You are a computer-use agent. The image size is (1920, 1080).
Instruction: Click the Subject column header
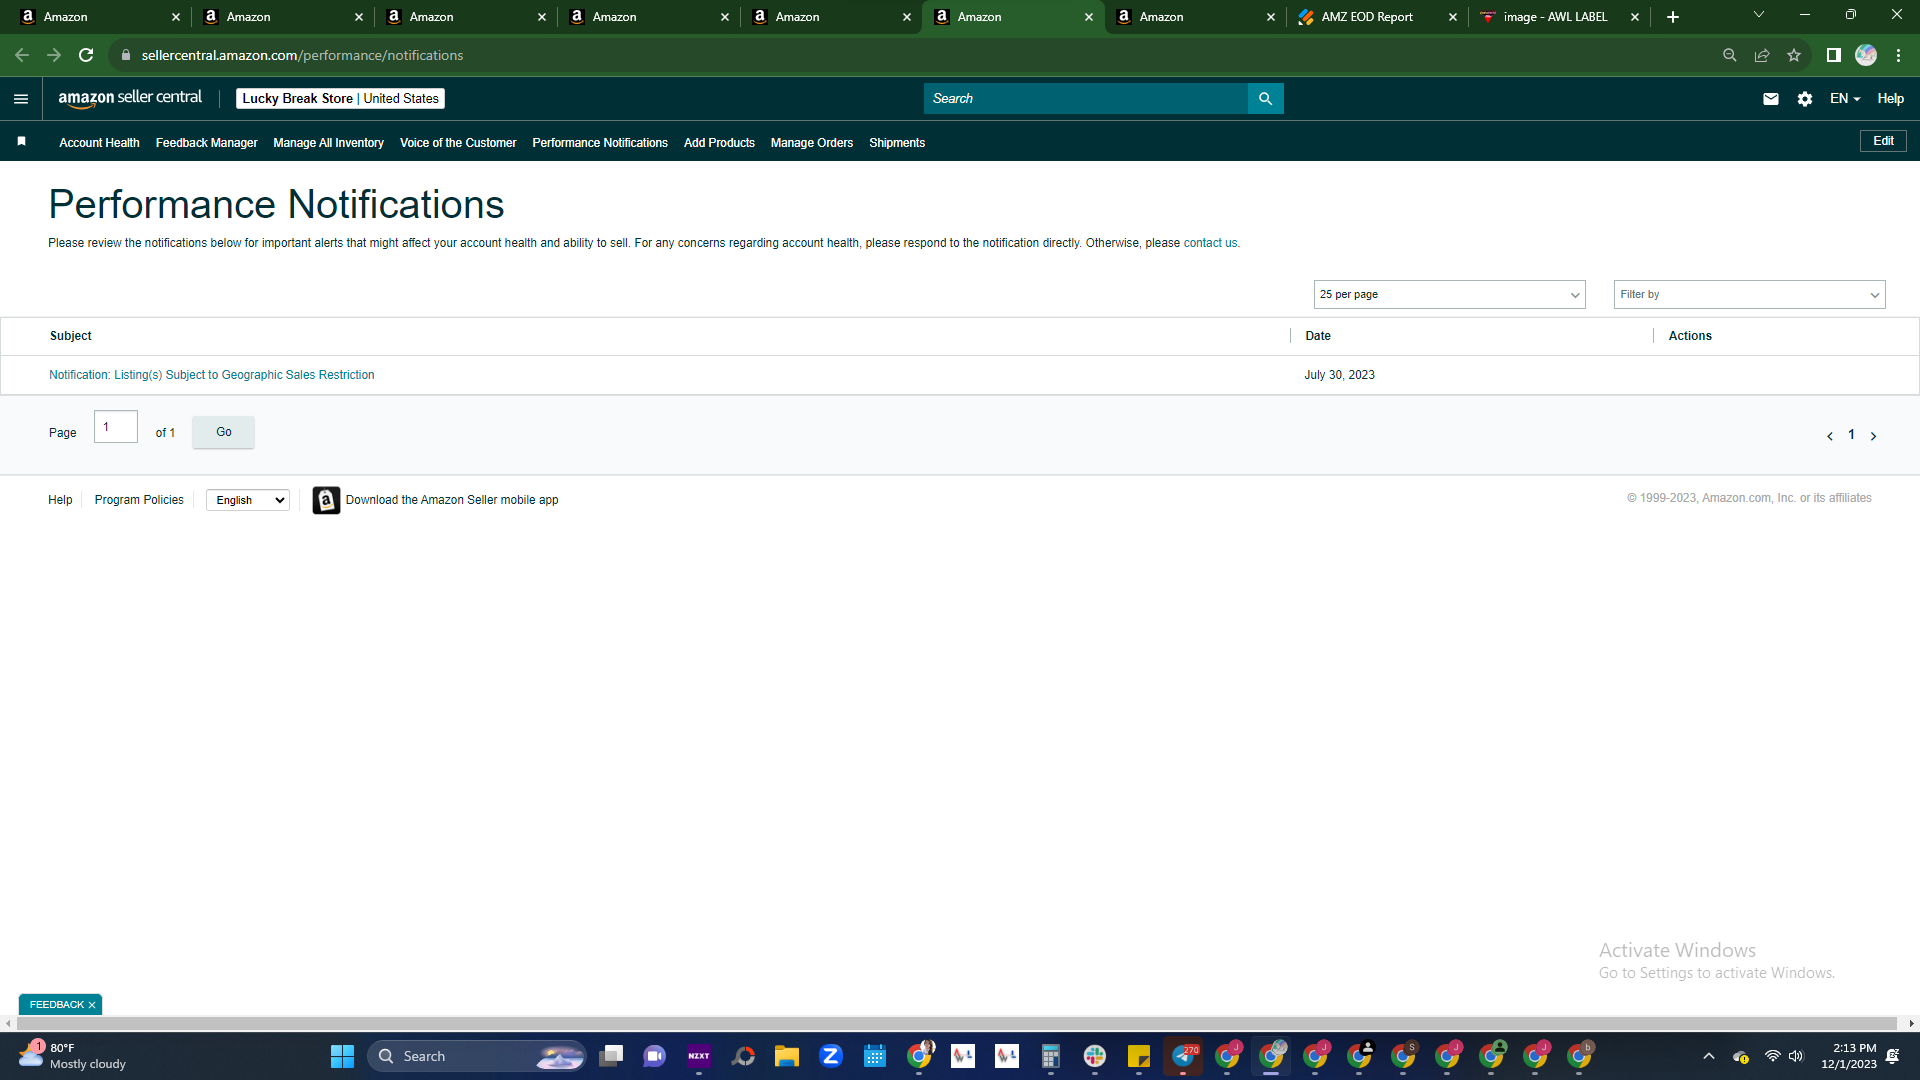click(x=71, y=336)
